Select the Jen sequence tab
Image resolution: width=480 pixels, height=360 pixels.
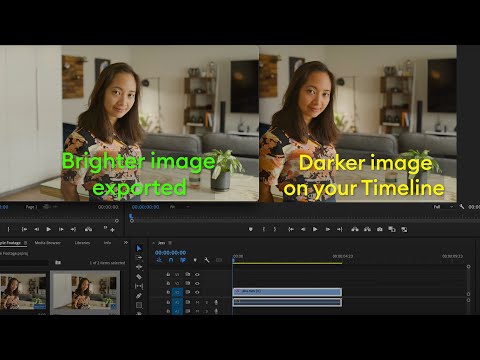click(162, 243)
